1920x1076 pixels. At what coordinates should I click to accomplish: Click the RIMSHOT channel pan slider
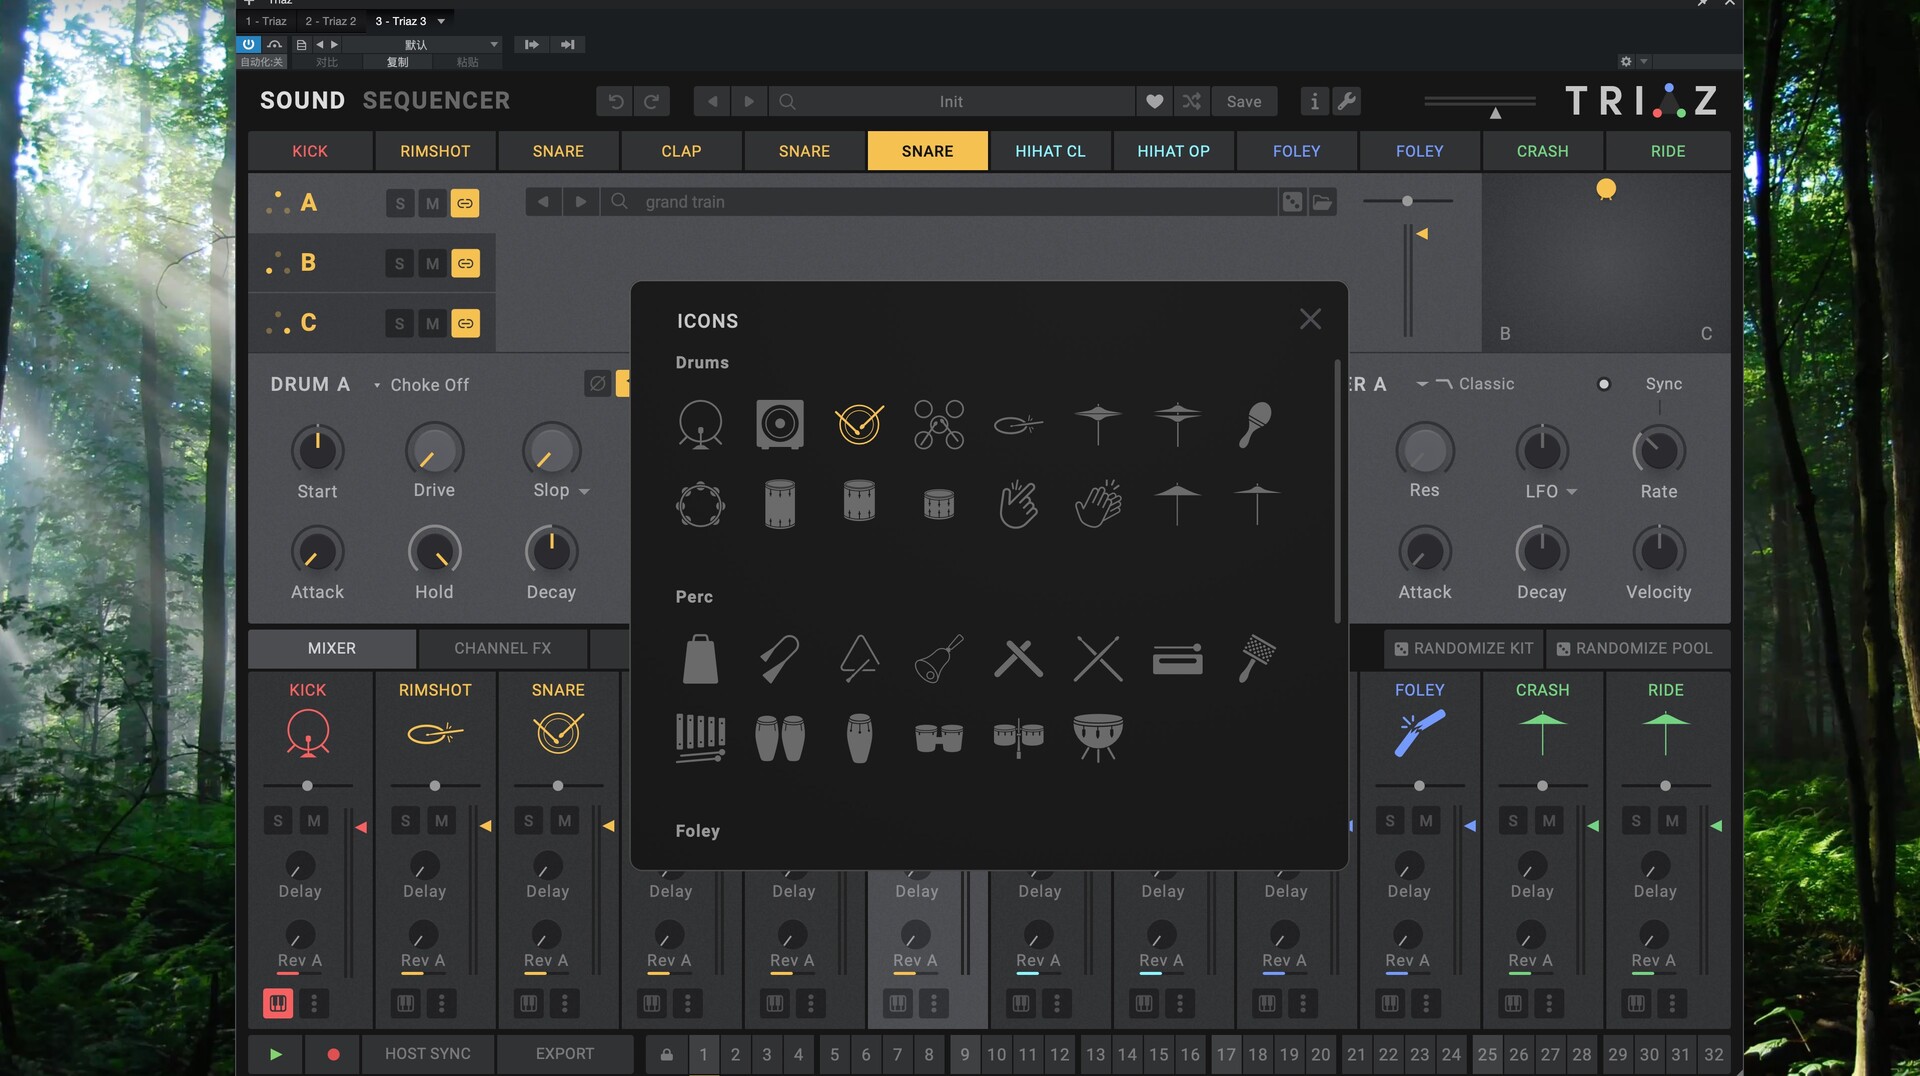[x=435, y=786]
